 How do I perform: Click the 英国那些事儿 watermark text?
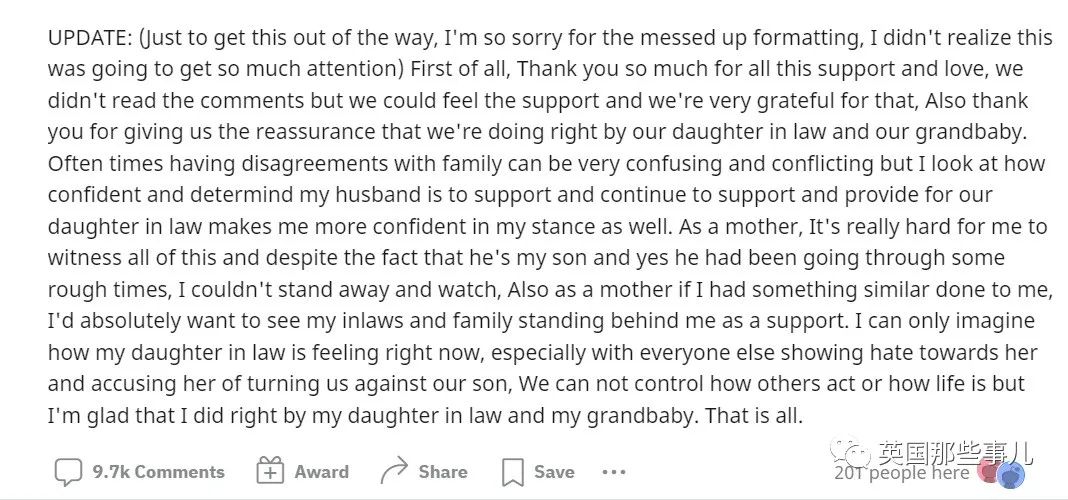[x=956, y=452]
